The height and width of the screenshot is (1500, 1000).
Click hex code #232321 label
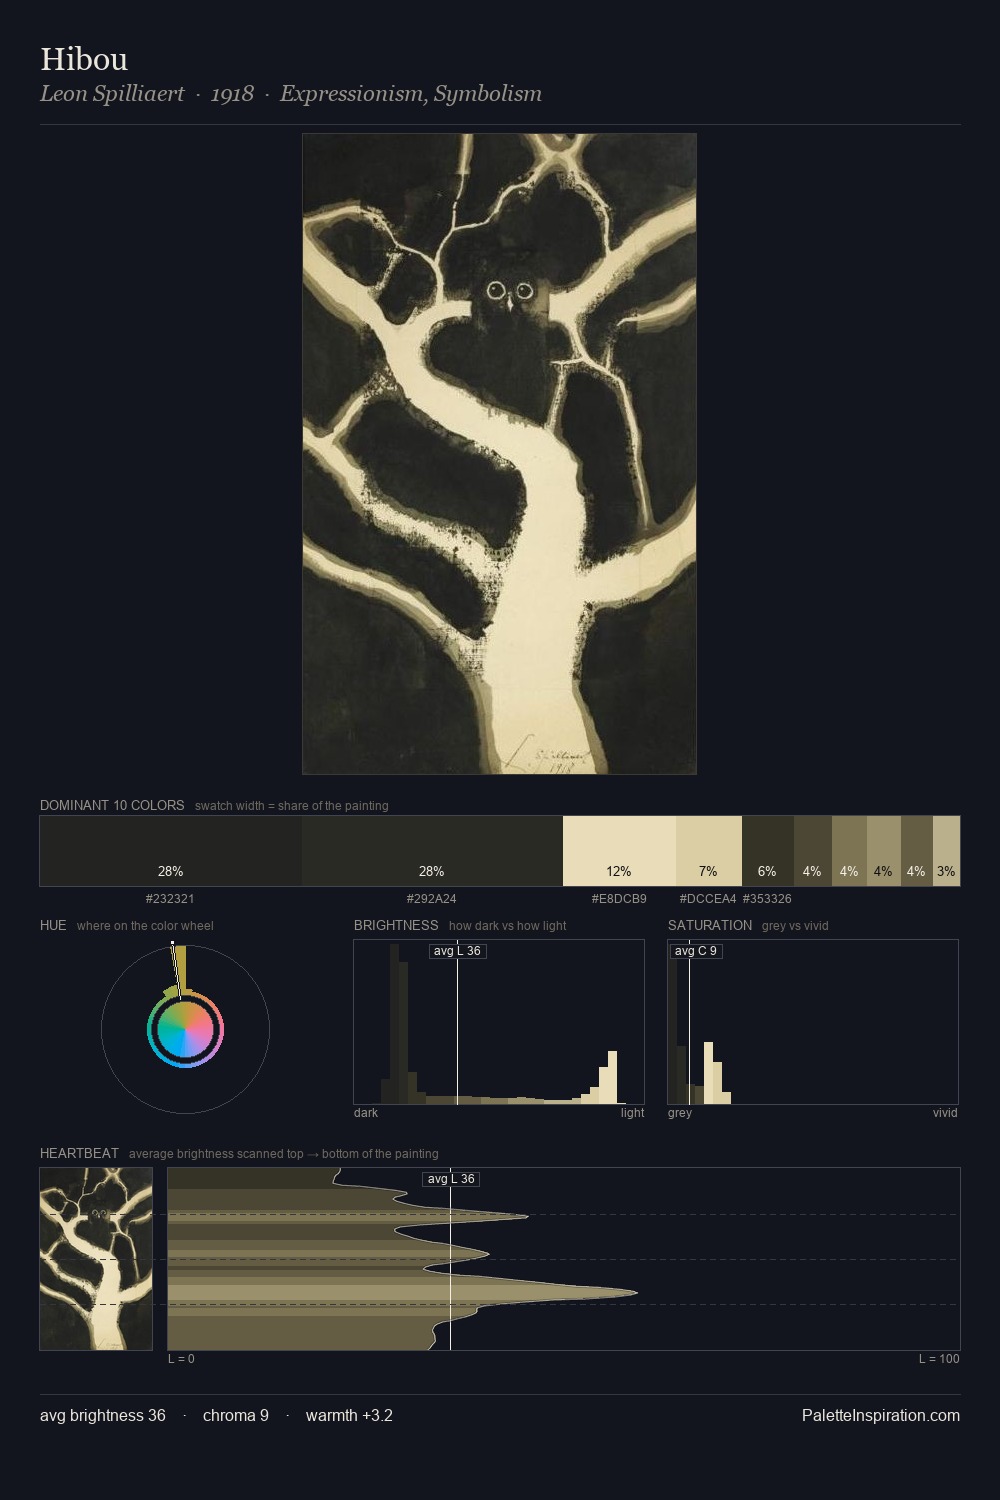click(x=170, y=899)
